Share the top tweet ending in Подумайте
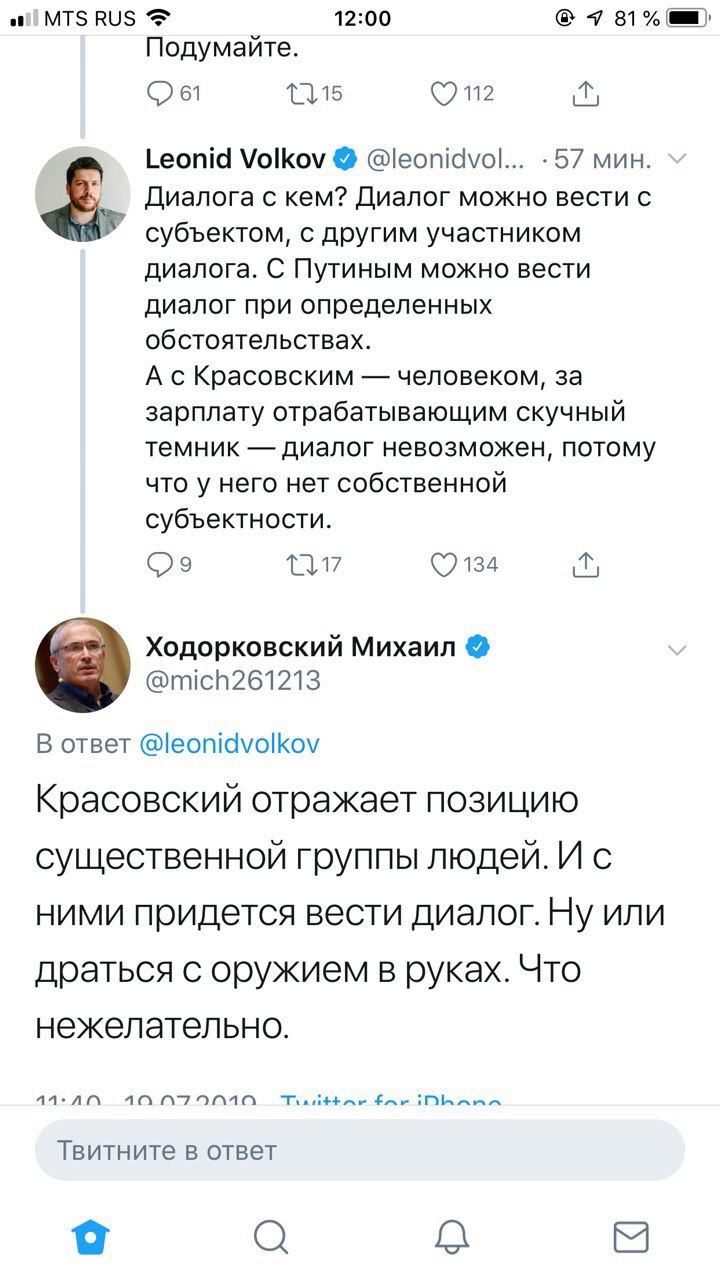Screen dimensions: 720x1280 pyautogui.click(x=586, y=94)
